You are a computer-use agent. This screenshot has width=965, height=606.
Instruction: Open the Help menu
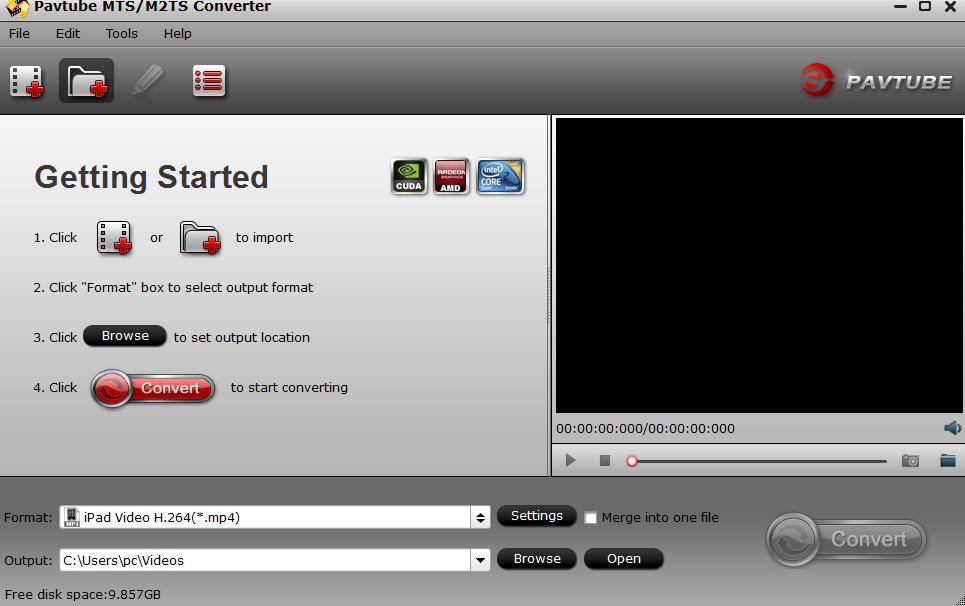click(177, 33)
